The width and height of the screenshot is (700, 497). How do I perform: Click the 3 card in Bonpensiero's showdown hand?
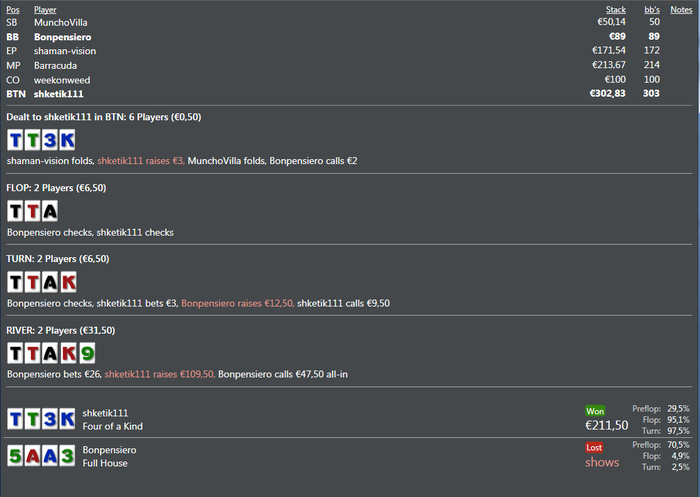click(67, 457)
